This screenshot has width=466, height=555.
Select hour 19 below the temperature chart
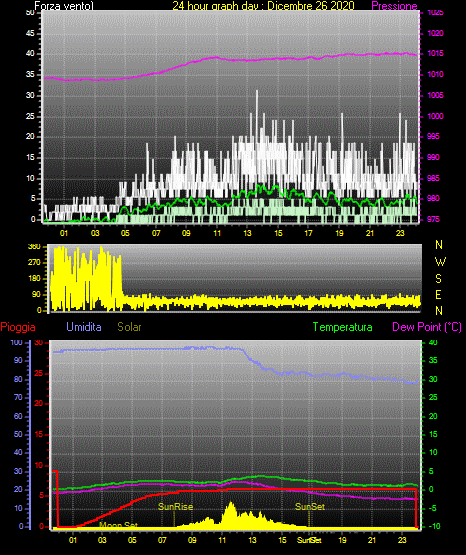click(x=342, y=540)
